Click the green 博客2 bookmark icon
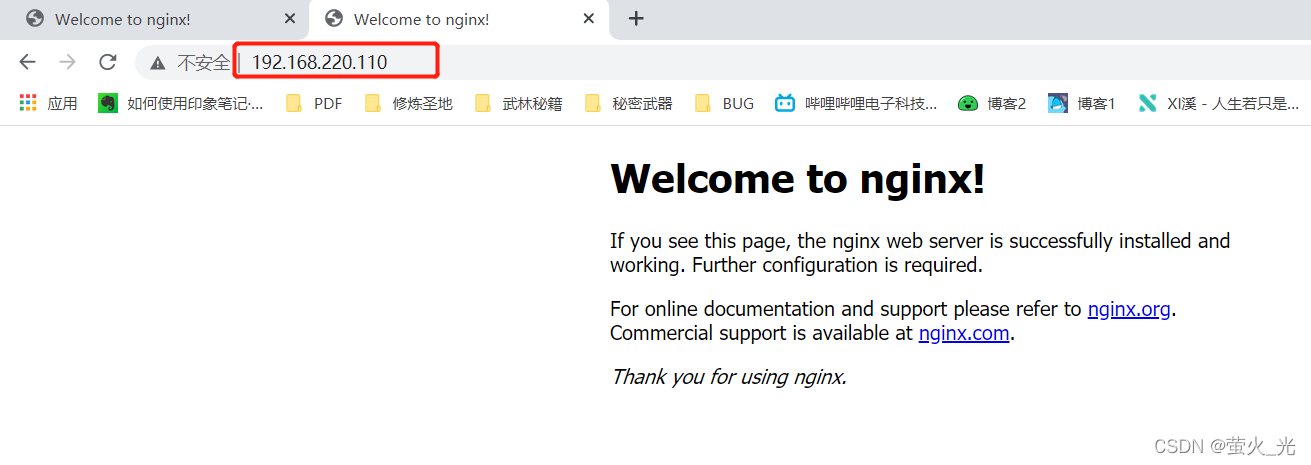This screenshot has width=1311, height=465. coord(967,102)
